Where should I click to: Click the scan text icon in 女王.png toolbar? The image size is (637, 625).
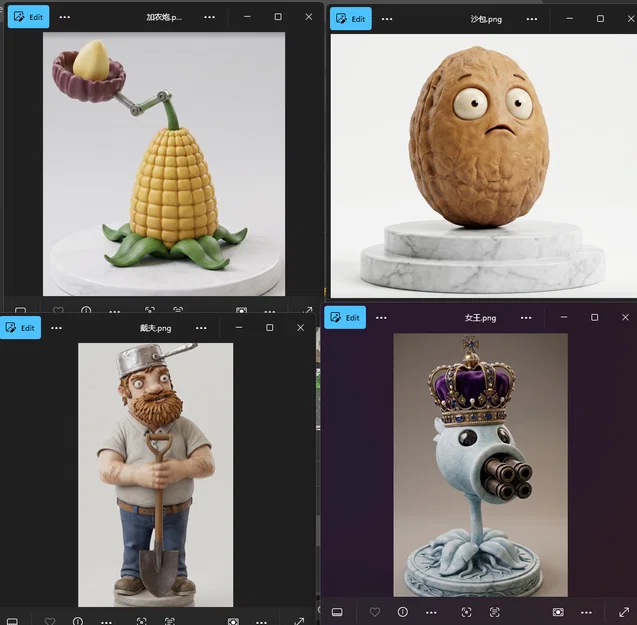point(494,612)
